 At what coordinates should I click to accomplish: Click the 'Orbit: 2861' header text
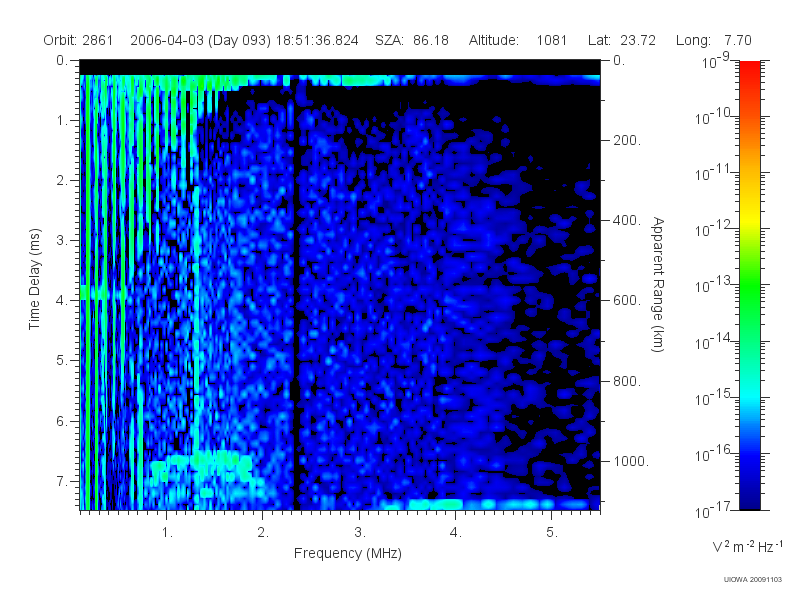pos(78,40)
